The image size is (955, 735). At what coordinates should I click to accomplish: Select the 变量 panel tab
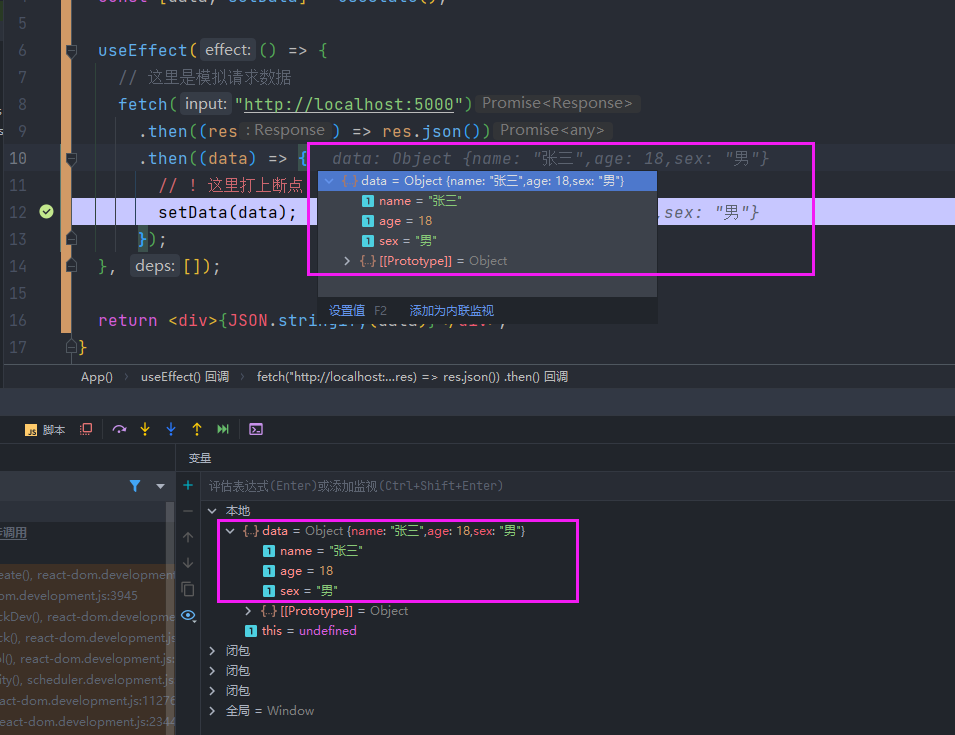tap(200, 458)
